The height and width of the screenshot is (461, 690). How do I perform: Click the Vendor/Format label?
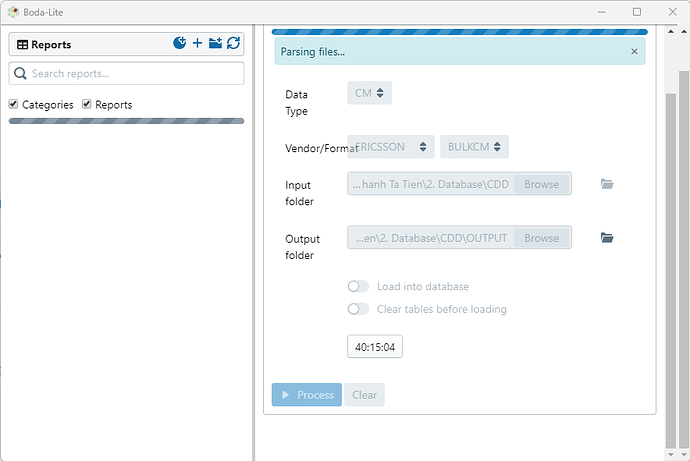tap(322, 148)
